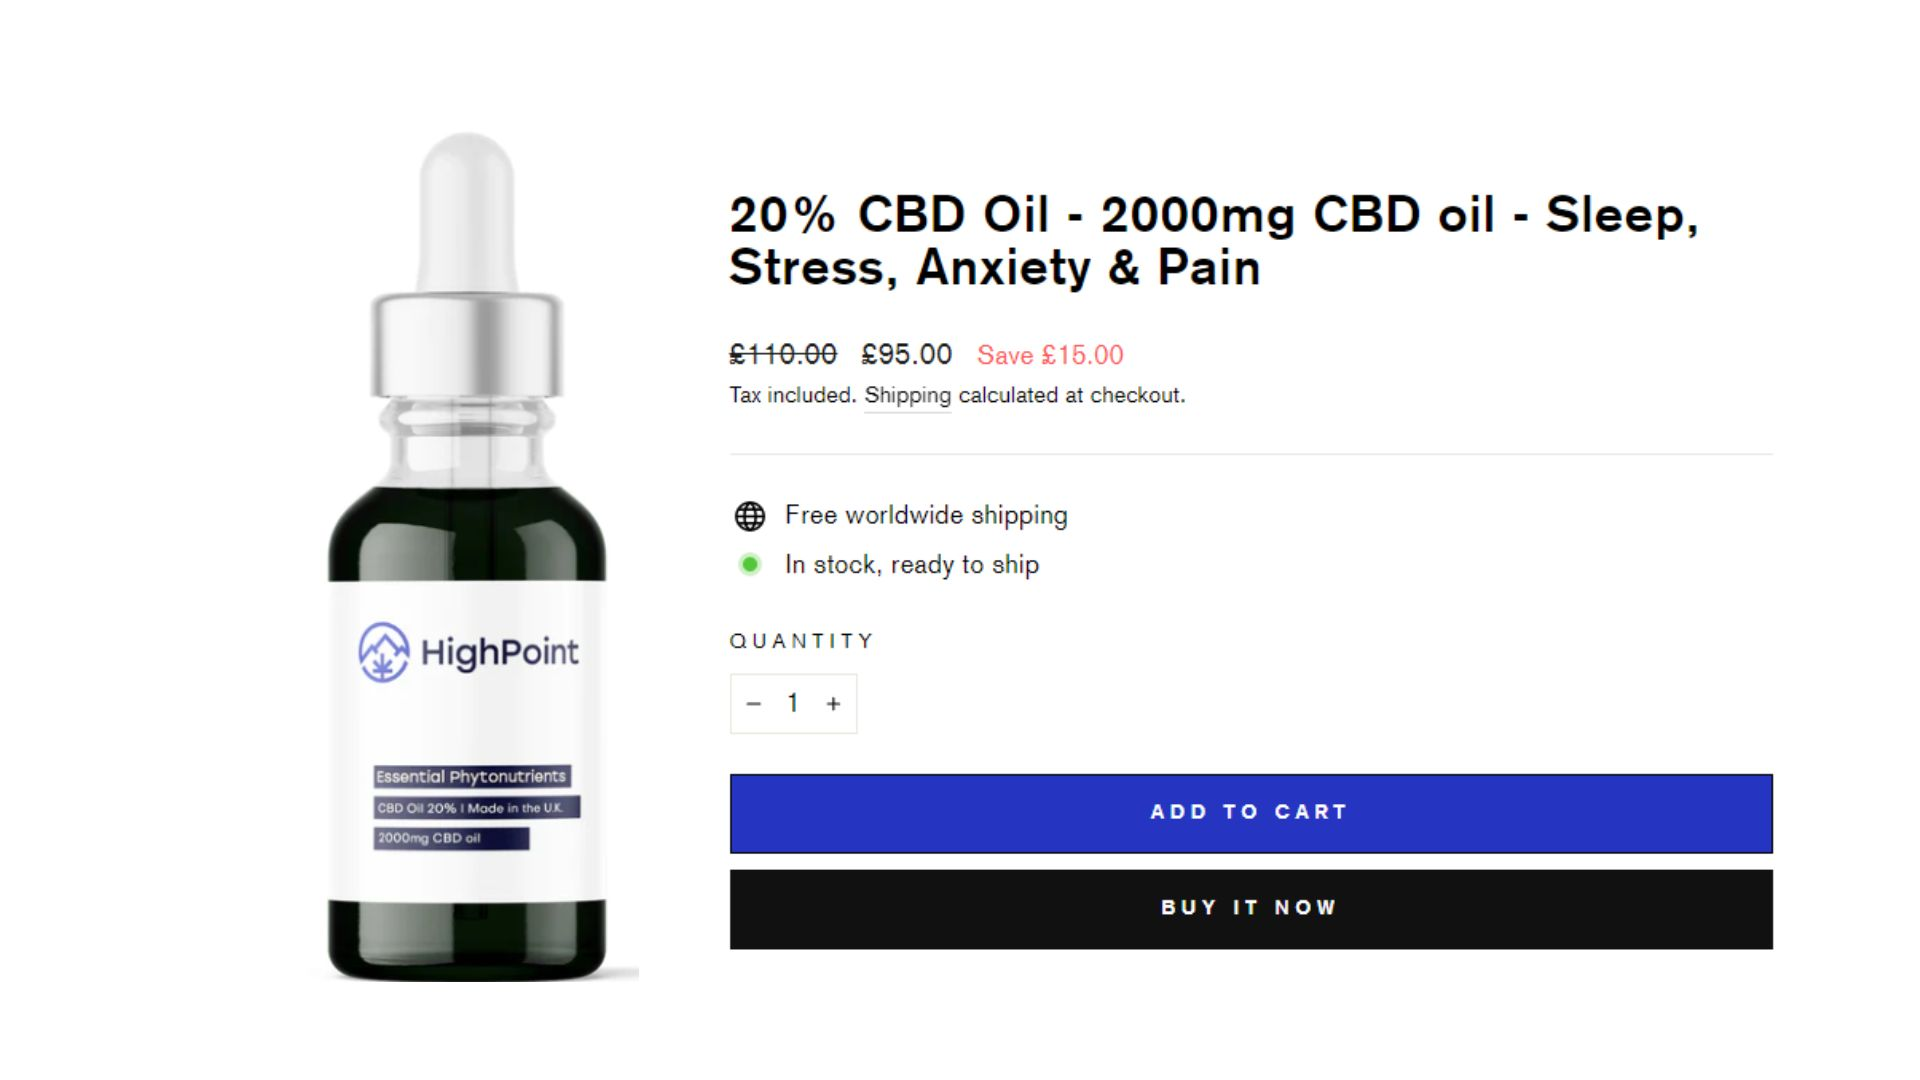Viewport: 1920px width, 1080px height.
Task: Click the £95.00 sale price
Action: pos(906,355)
